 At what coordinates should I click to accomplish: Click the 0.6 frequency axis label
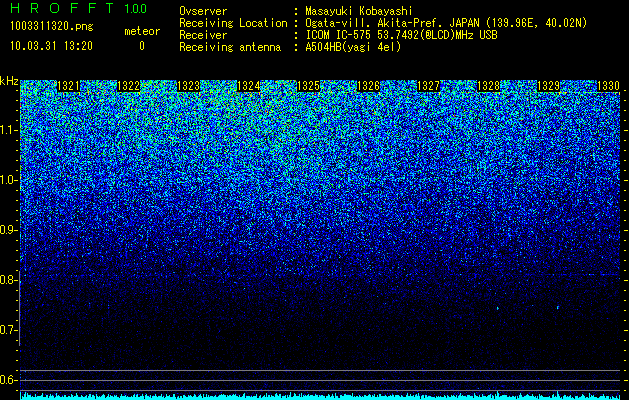(x=8, y=380)
